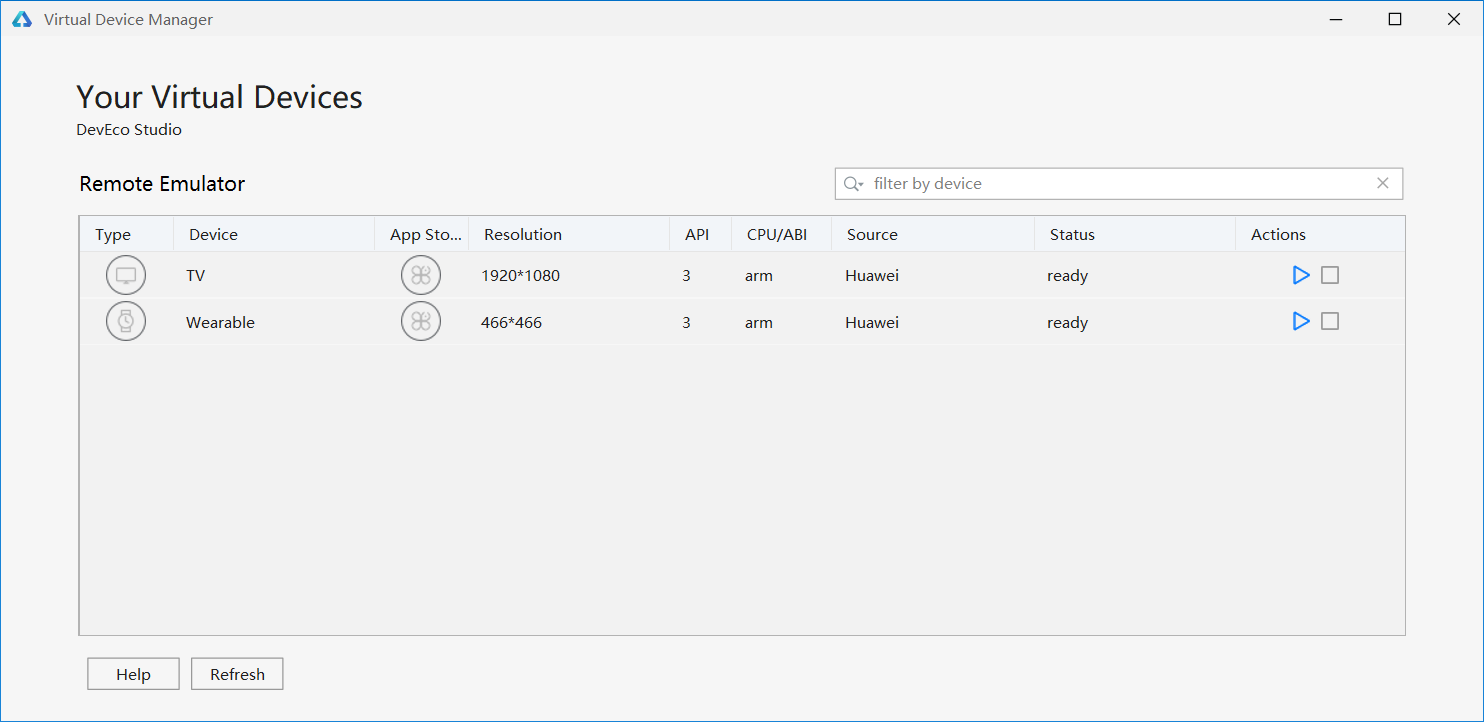This screenshot has width=1484, height=722.
Task: Click the Wearable watch type icon
Action: tap(125, 321)
